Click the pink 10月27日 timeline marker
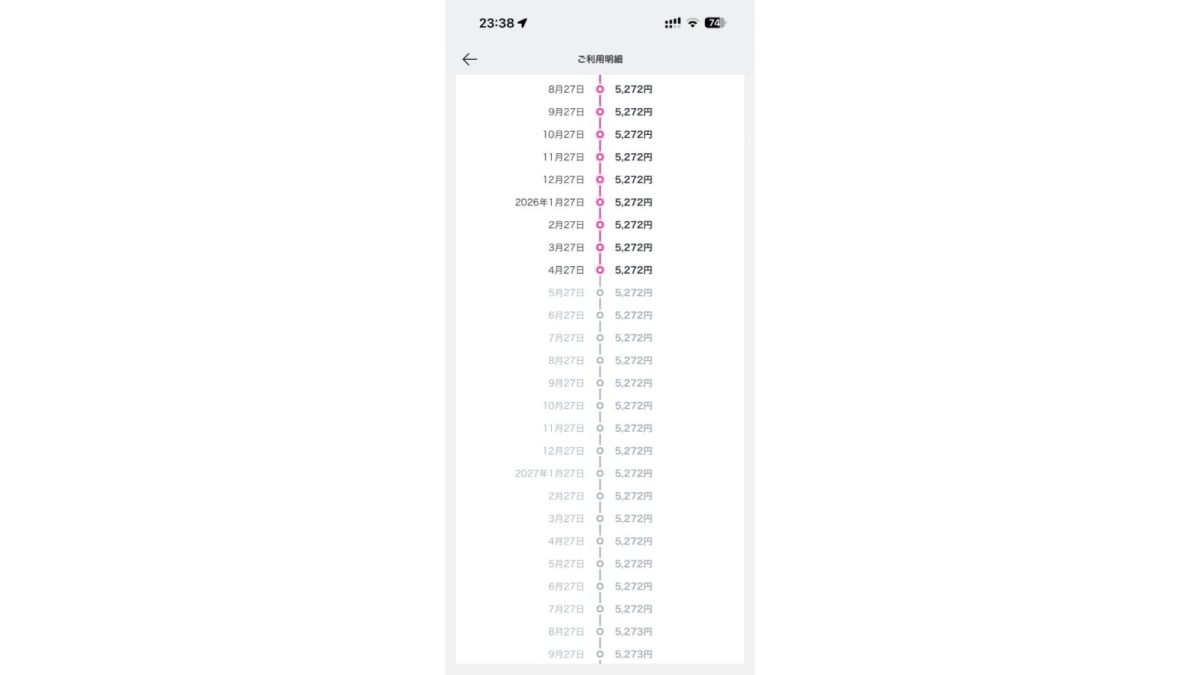 click(x=600, y=134)
